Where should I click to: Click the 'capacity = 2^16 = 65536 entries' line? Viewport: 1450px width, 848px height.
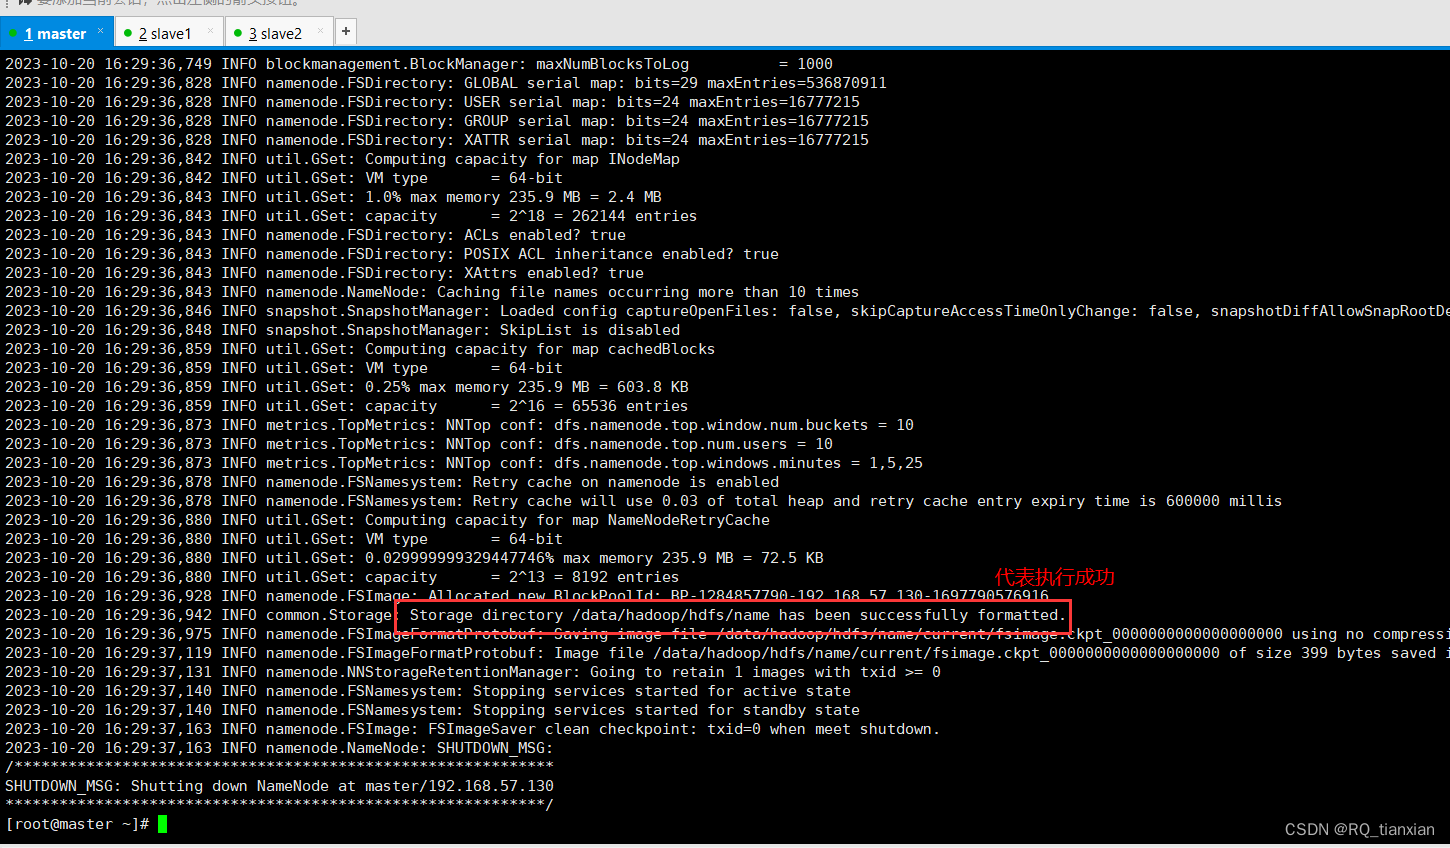(x=347, y=406)
